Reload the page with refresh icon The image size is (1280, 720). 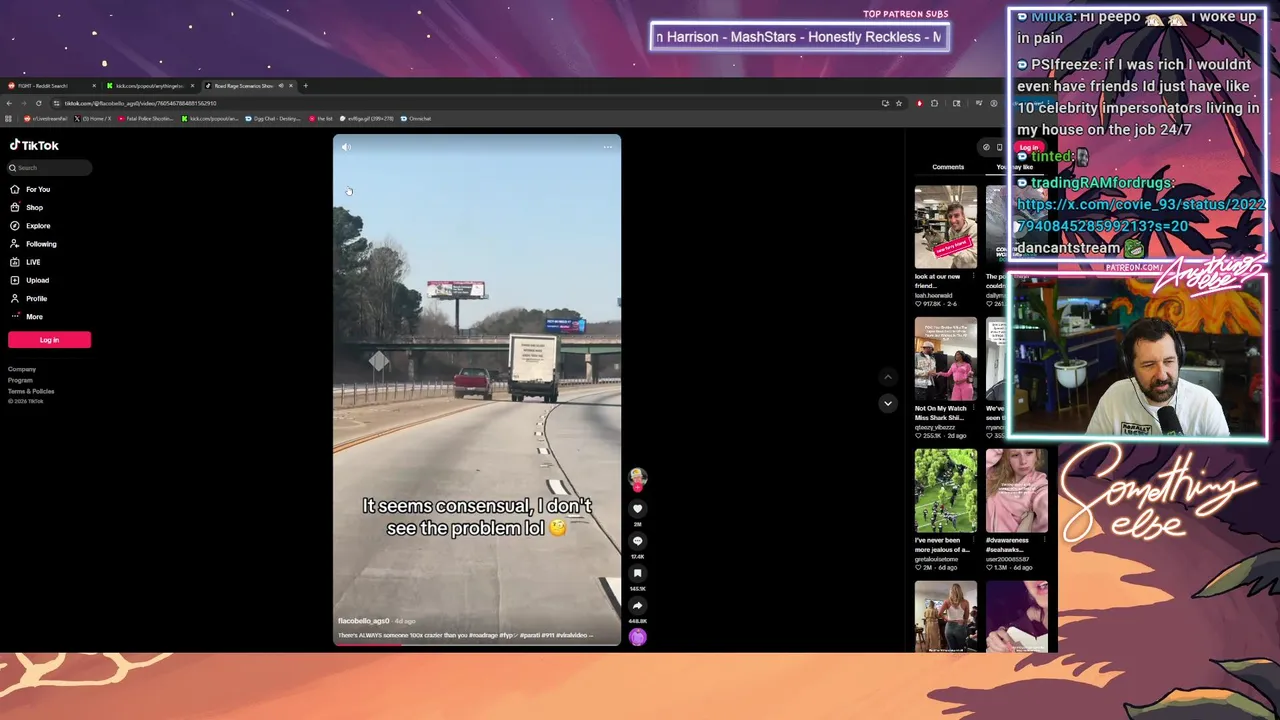[x=39, y=103]
